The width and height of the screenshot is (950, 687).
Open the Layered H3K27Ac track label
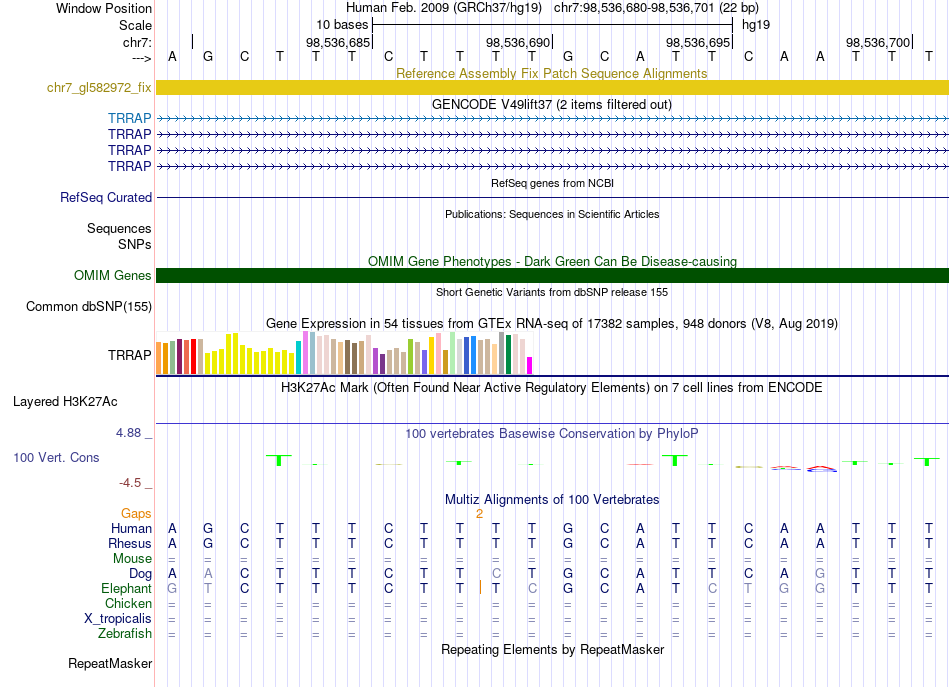[65, 402]
